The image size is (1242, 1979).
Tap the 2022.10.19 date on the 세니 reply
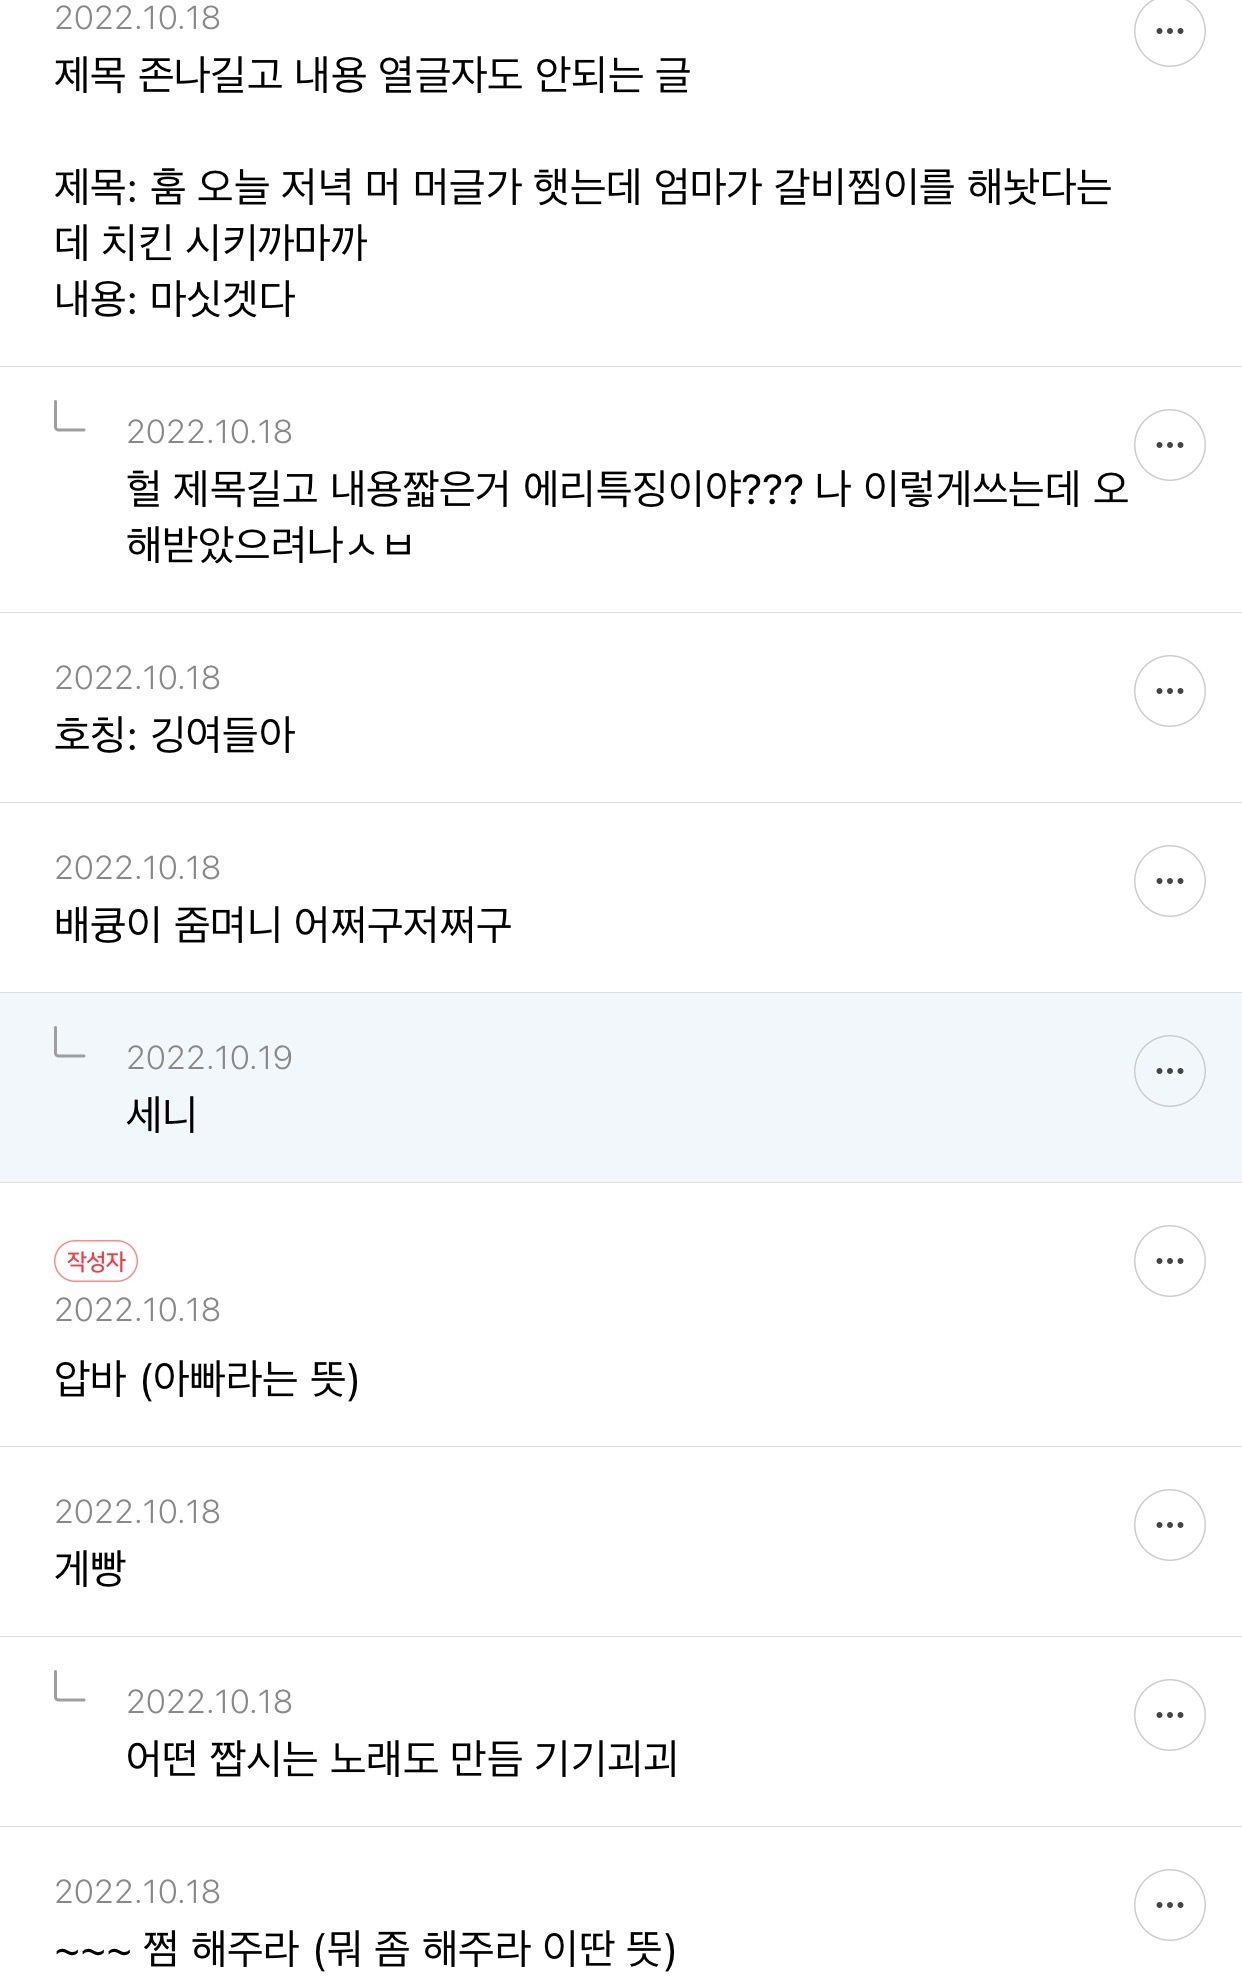tap(209, 1058)
